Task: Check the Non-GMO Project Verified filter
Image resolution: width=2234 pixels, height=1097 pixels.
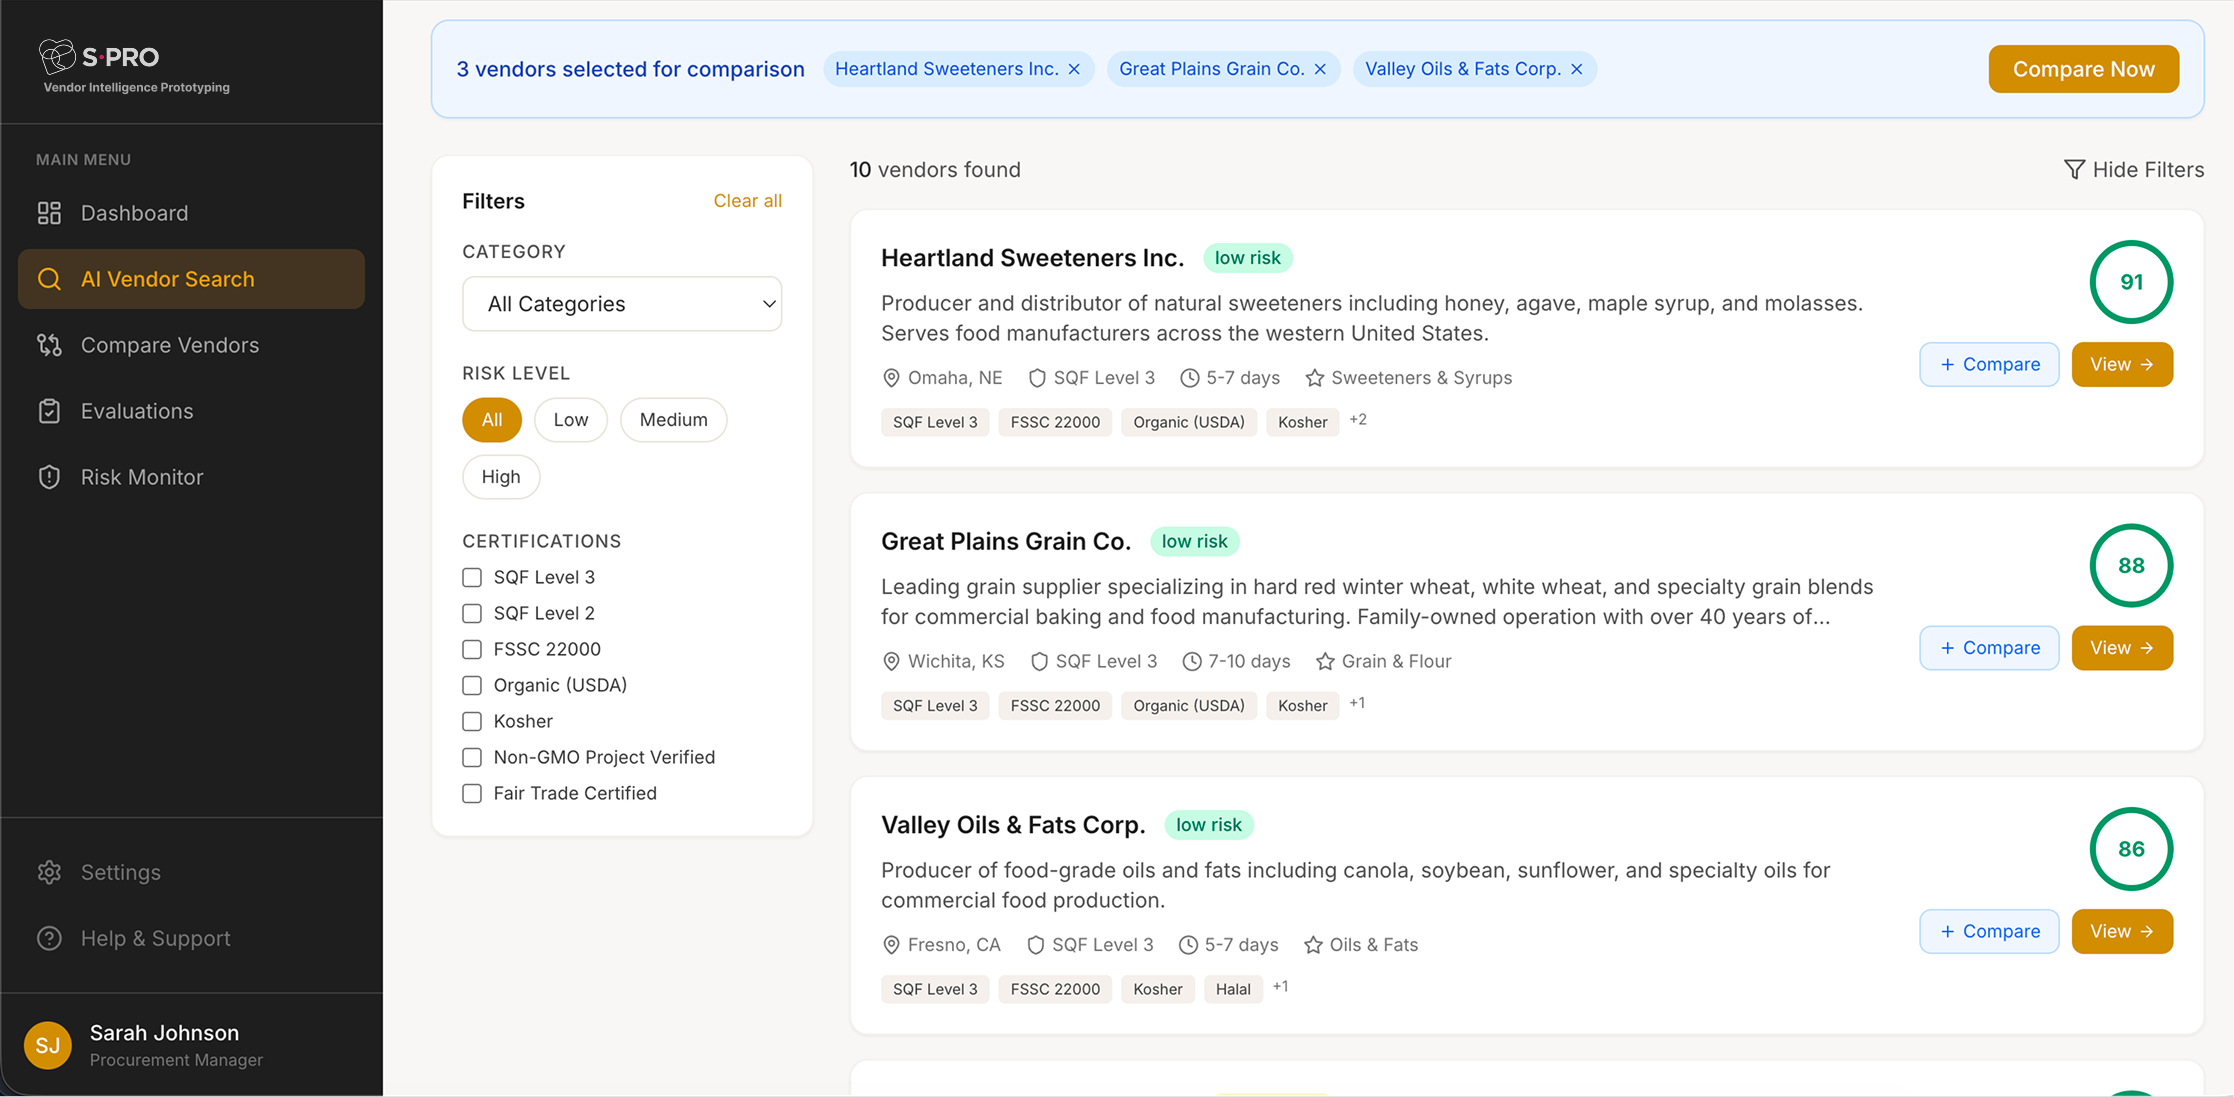Action: tap(471, 757)
